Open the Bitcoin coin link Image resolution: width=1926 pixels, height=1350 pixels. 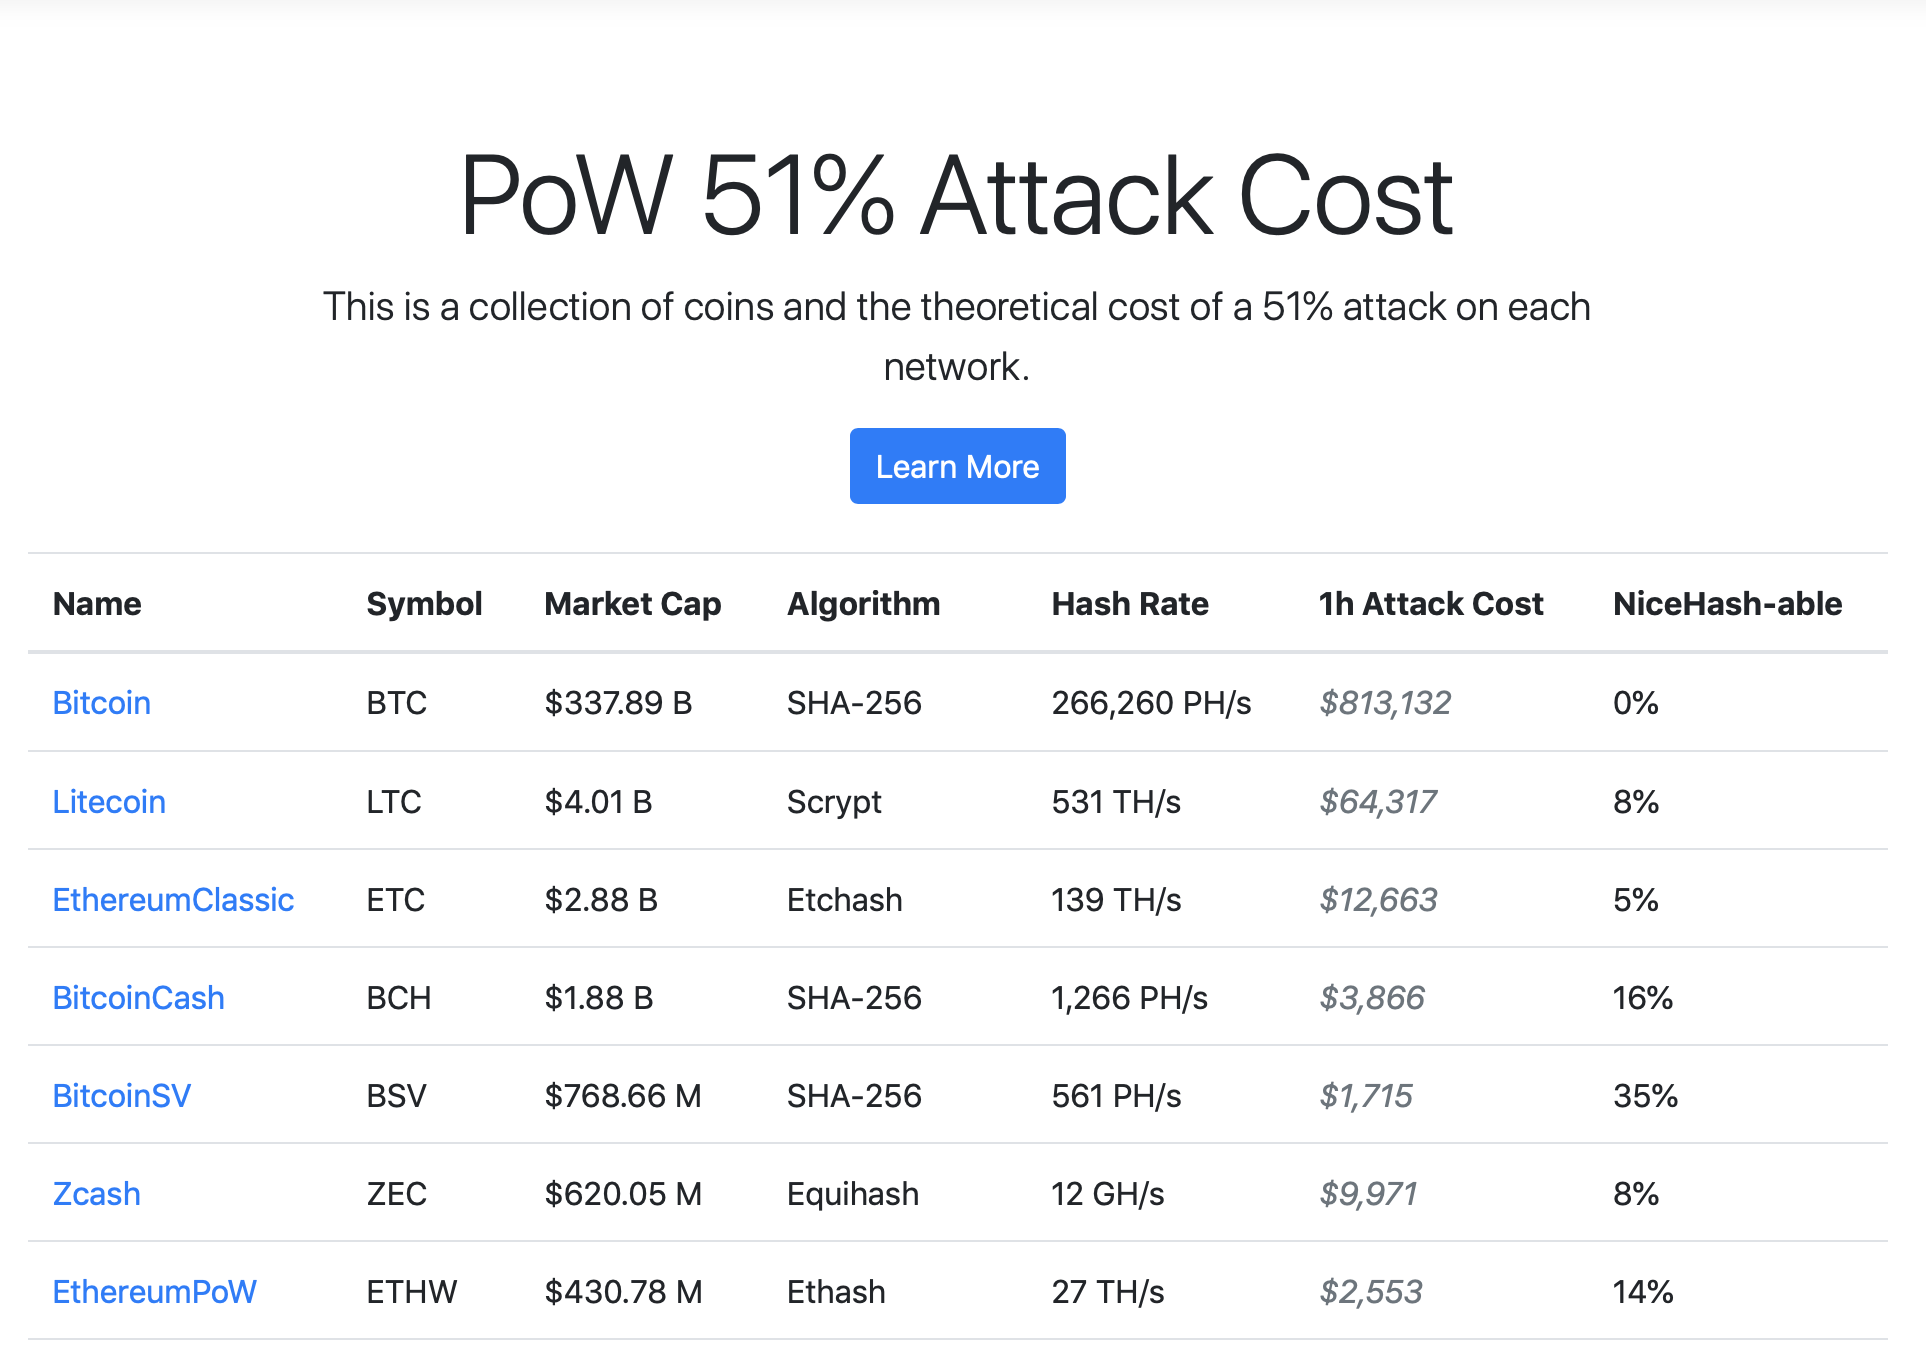(102, 703)
